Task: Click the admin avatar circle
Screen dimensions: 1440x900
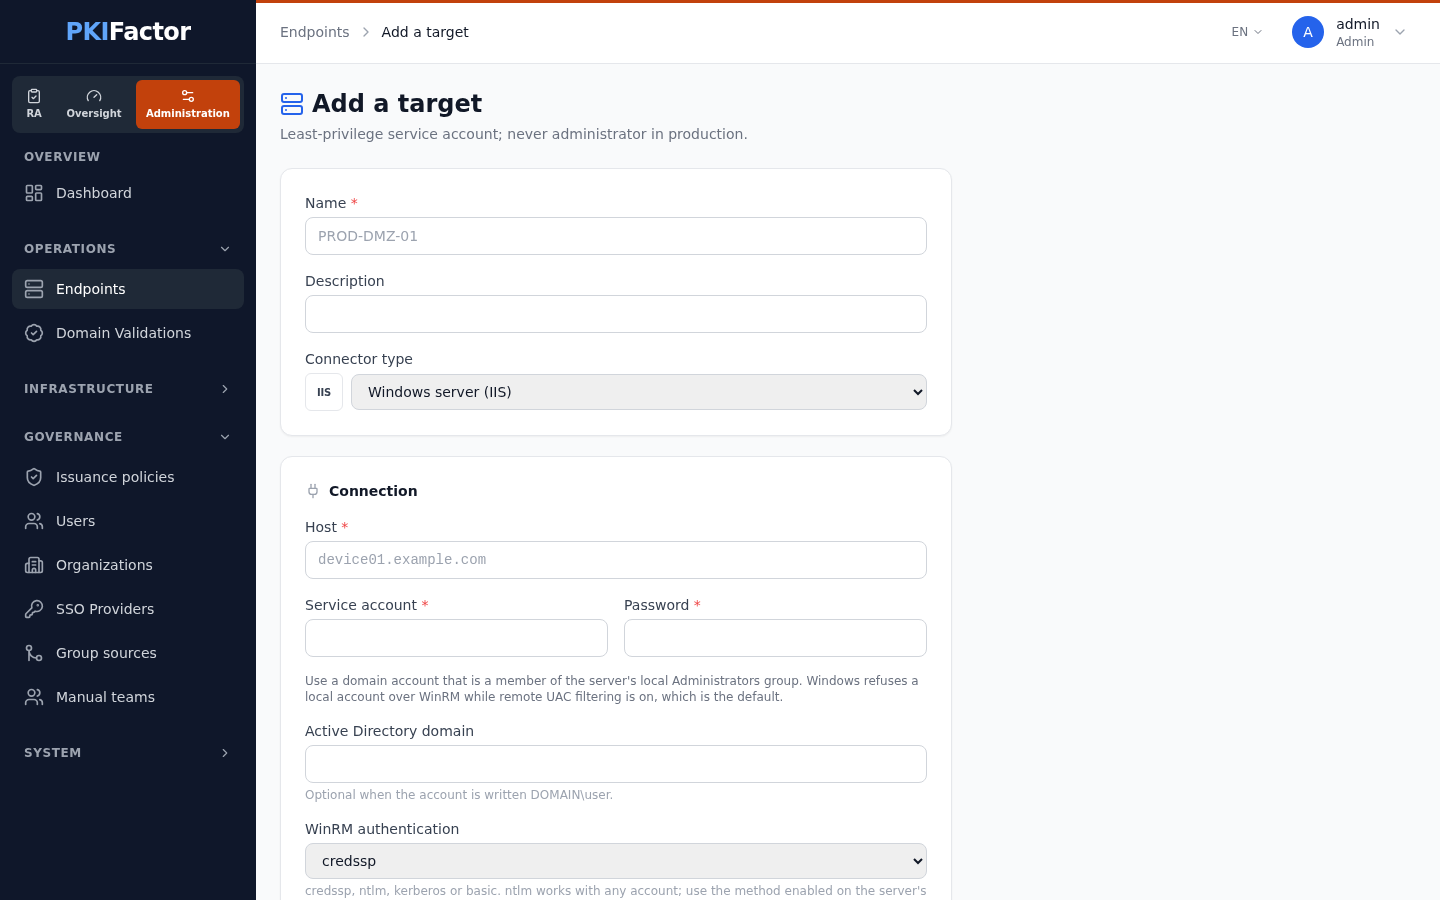Action: 1308,32
